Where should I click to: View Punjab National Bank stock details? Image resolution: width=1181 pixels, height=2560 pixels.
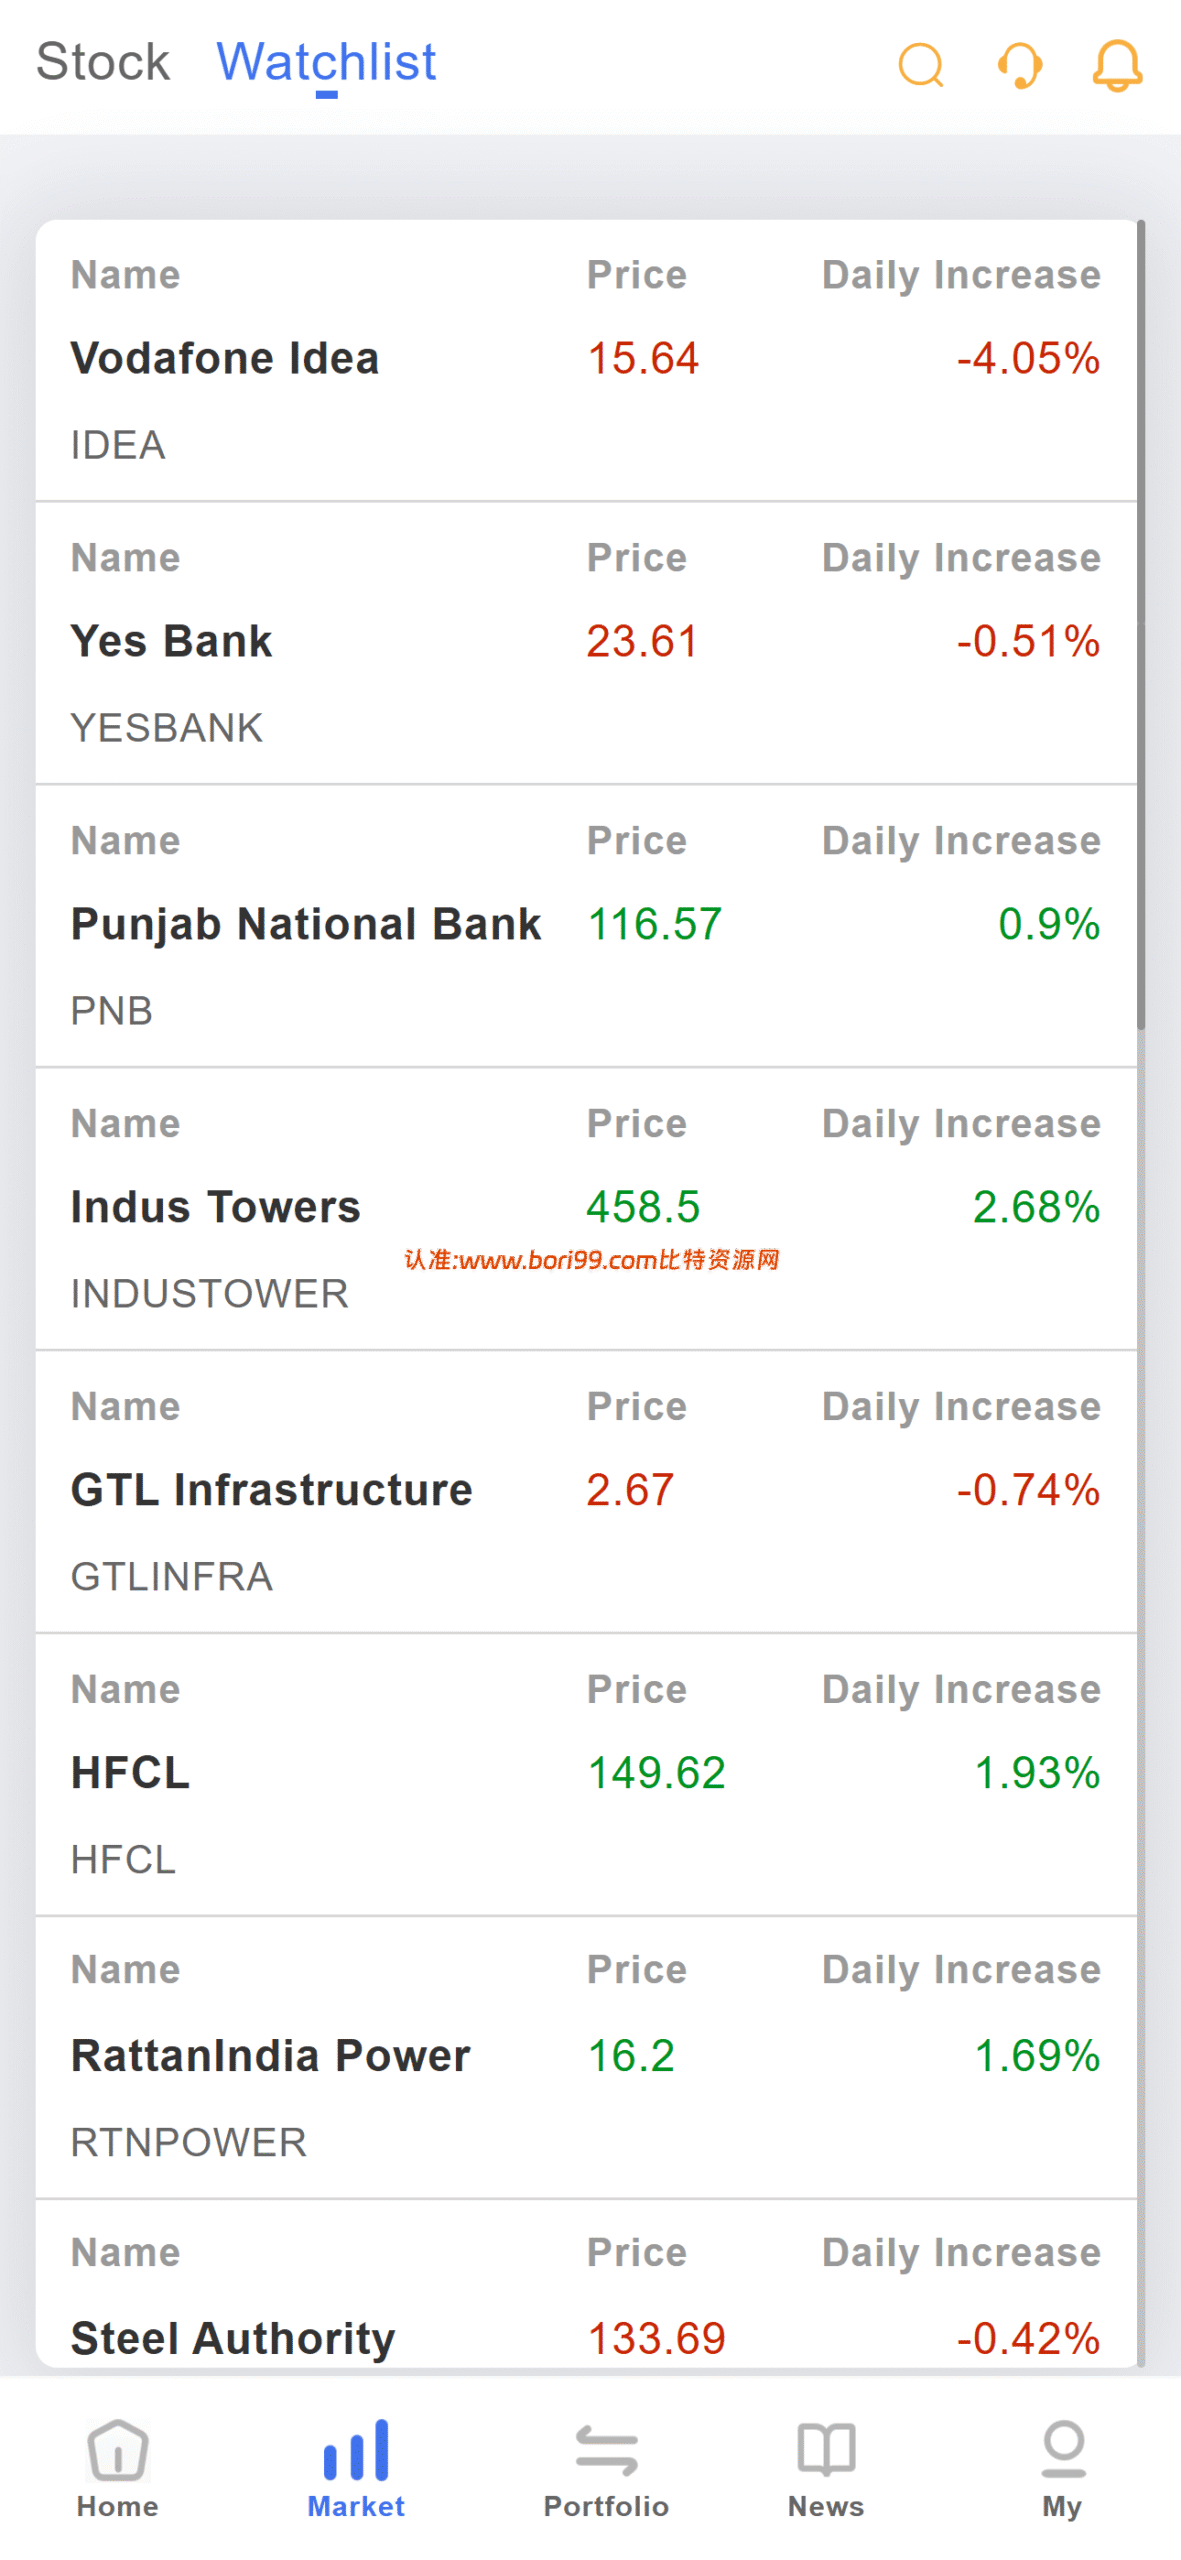pos(587,926)
